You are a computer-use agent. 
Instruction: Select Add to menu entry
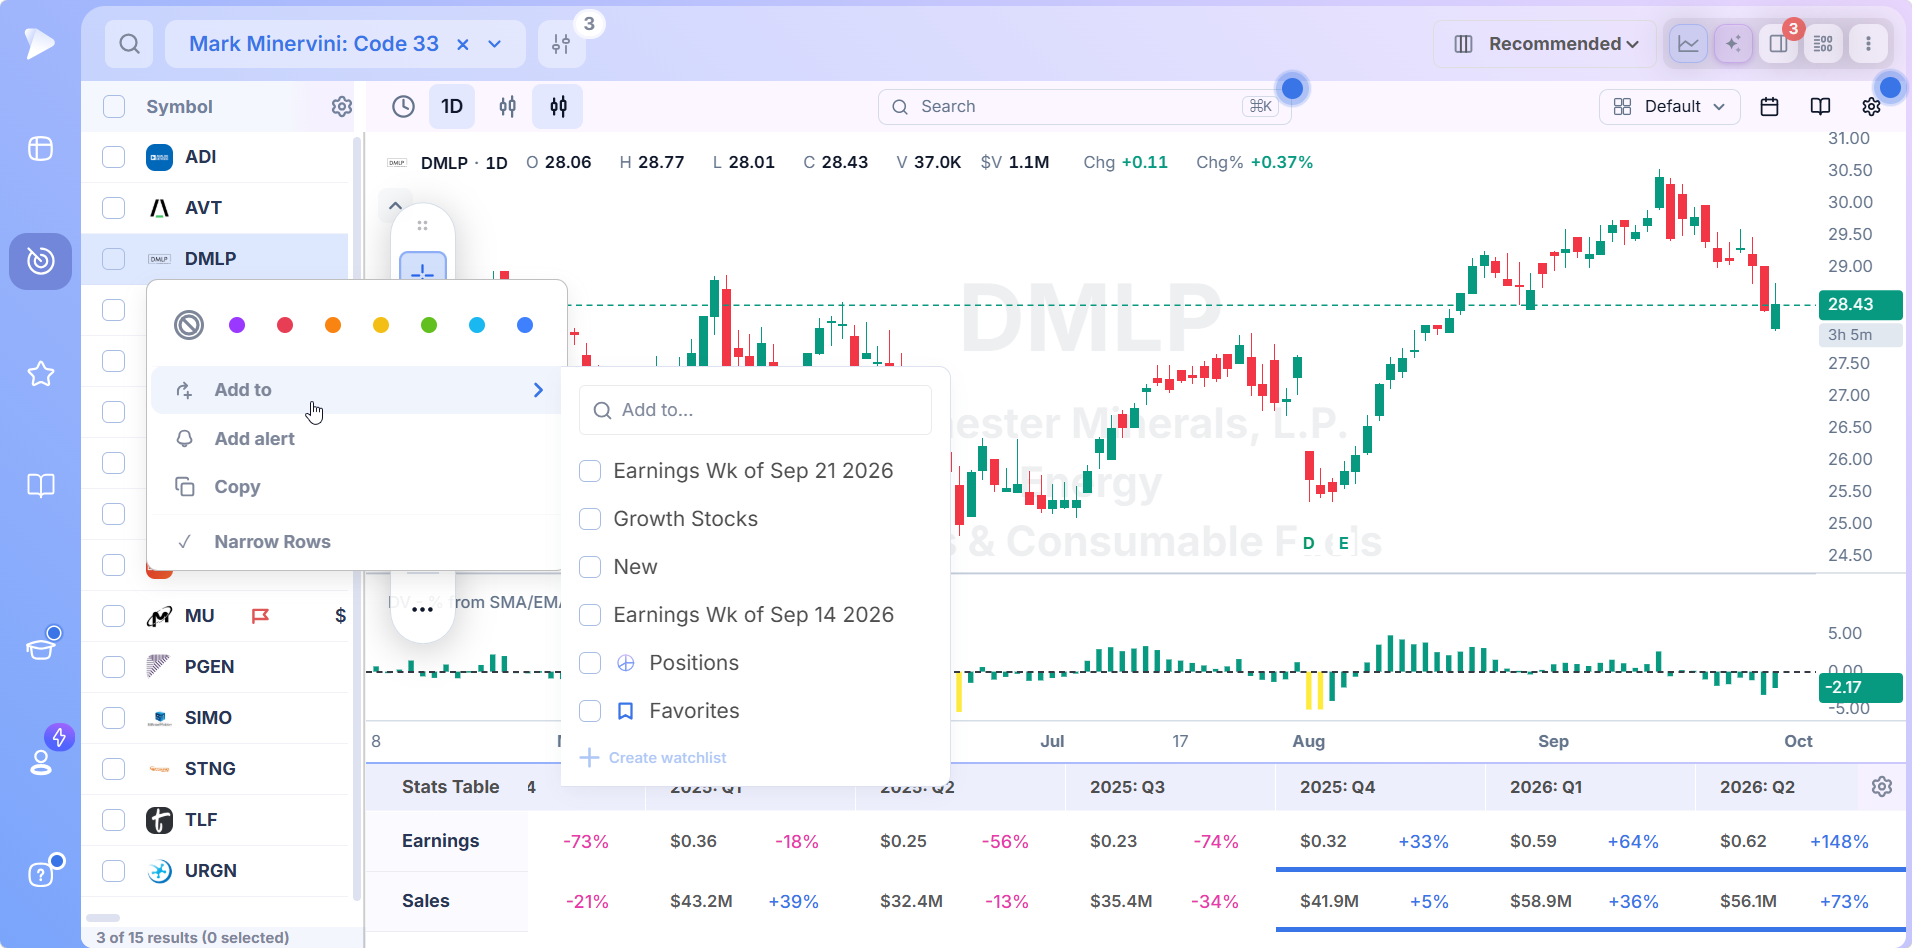click(355, 390)
